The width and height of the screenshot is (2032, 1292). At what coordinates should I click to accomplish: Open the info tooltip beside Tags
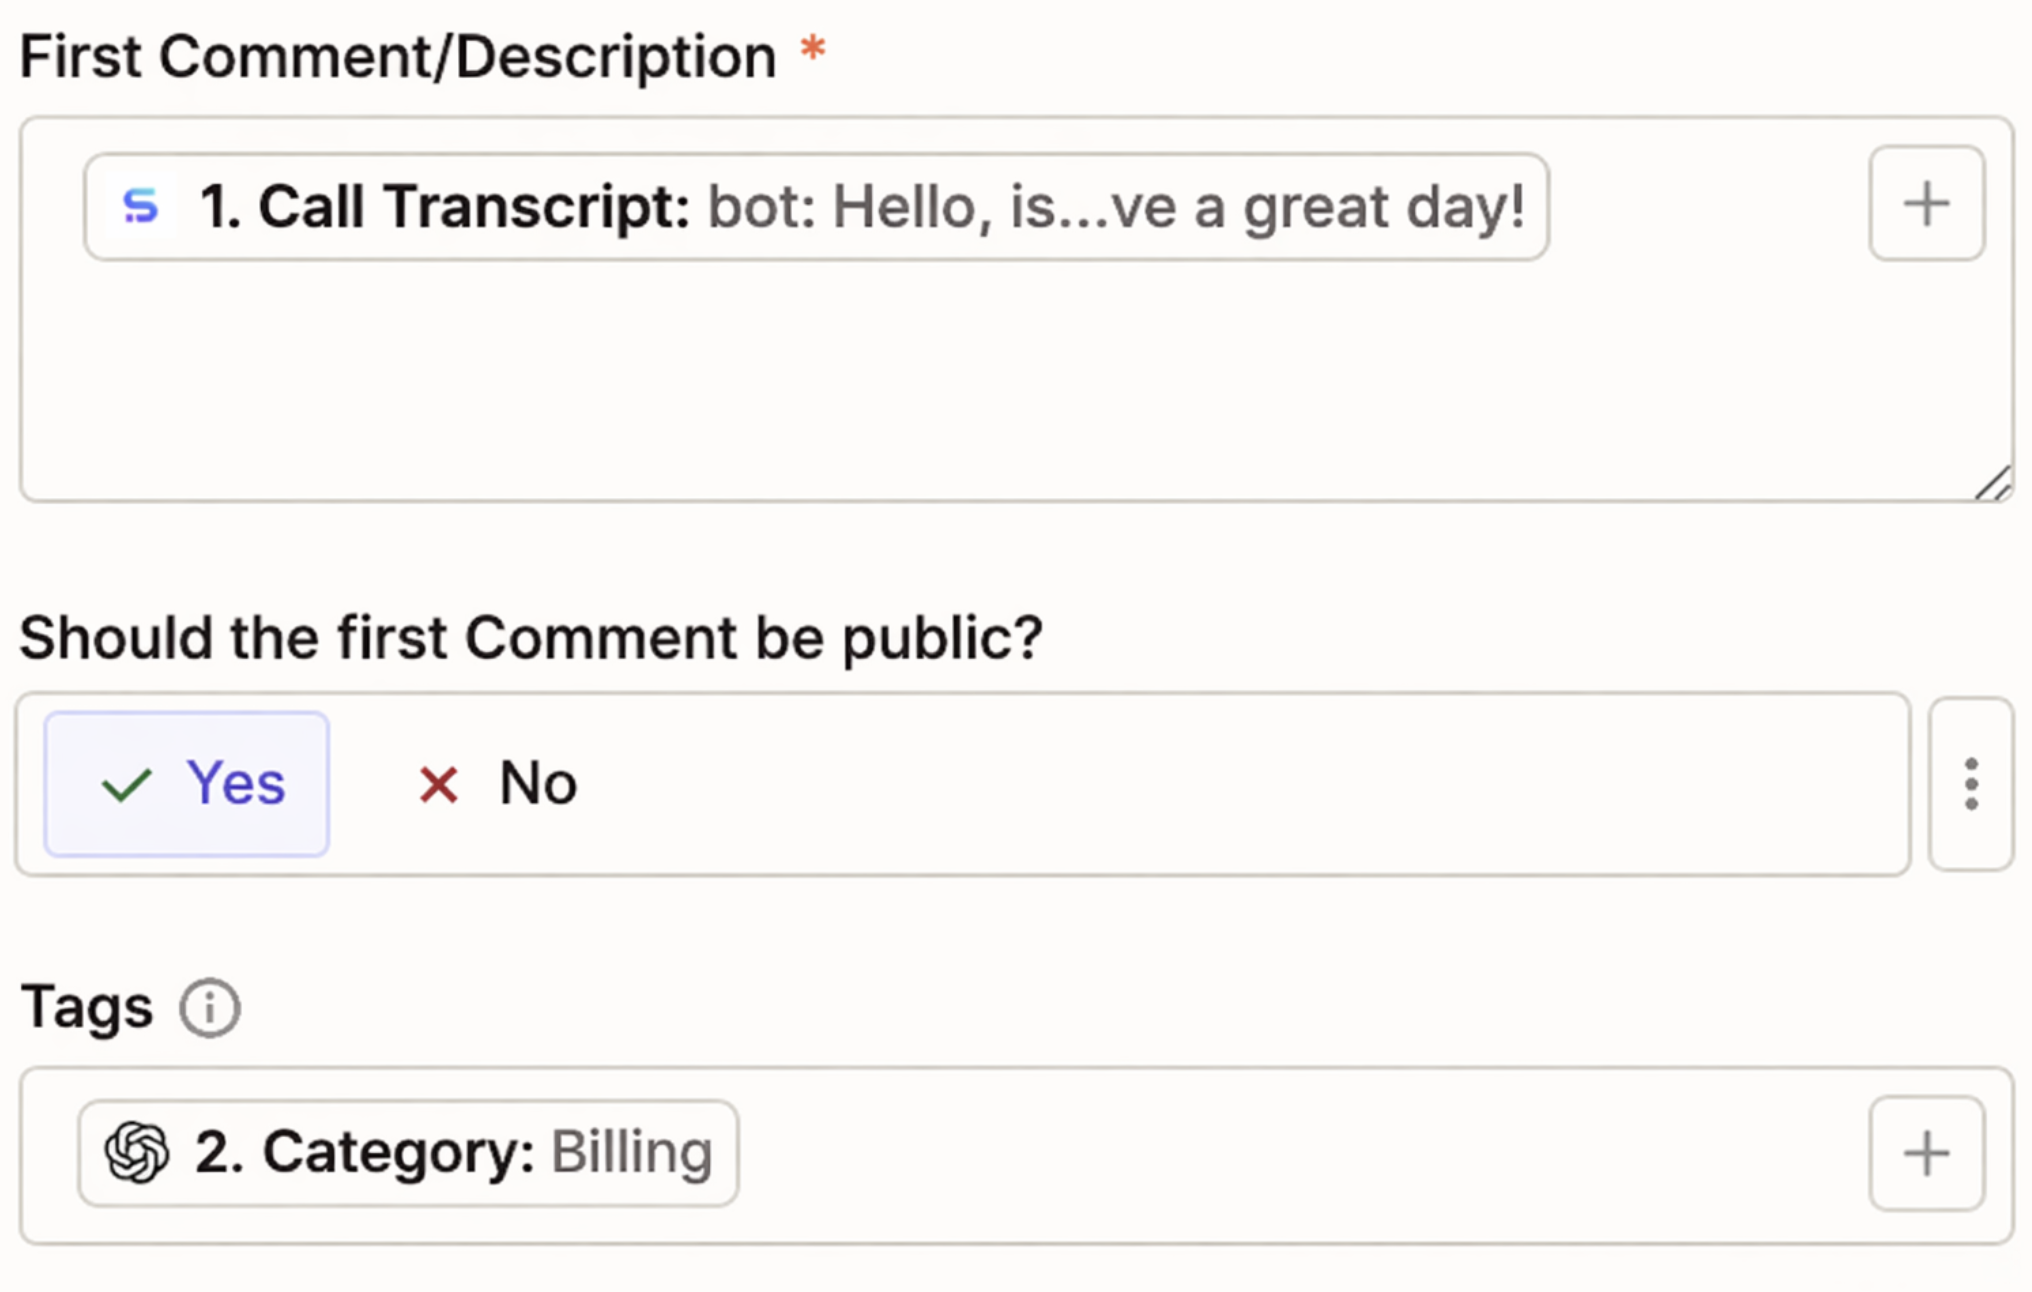tap(210, 1007)
